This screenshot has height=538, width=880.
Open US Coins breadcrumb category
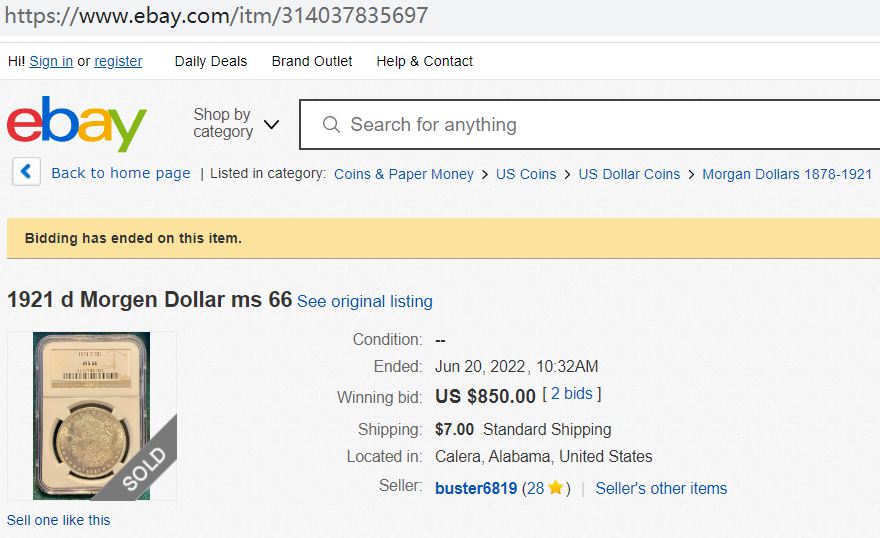pos(525,174)
